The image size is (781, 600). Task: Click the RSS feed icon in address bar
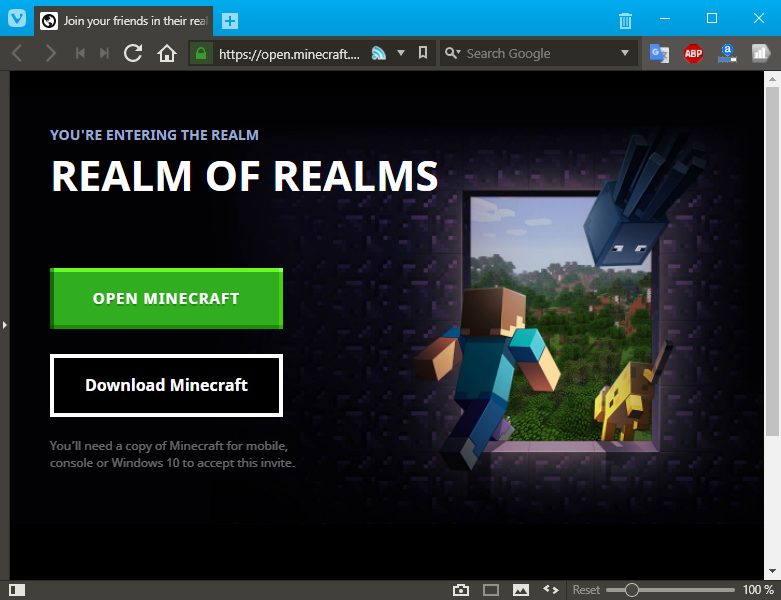coord(379,53)
